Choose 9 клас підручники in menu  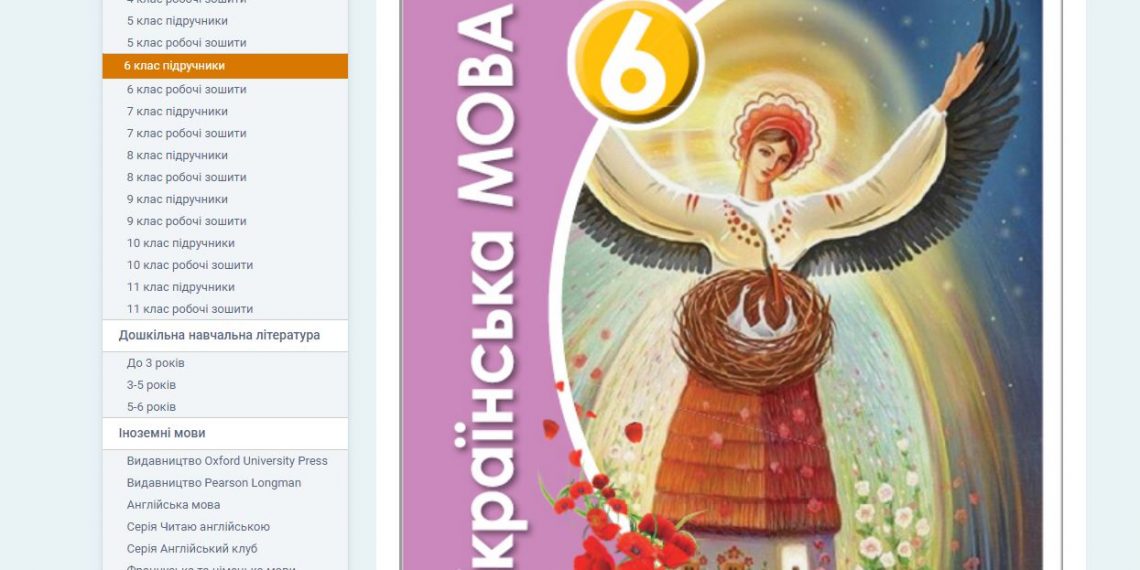coord(177,199)
